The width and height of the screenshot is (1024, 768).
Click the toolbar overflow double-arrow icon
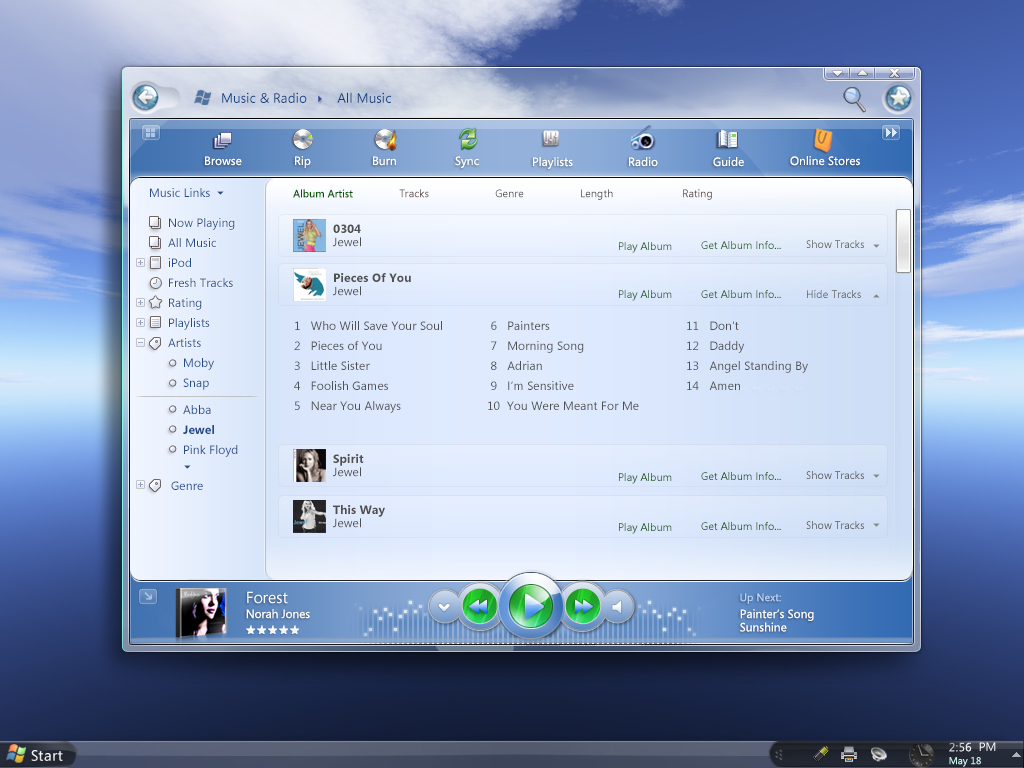coord(891,133)
